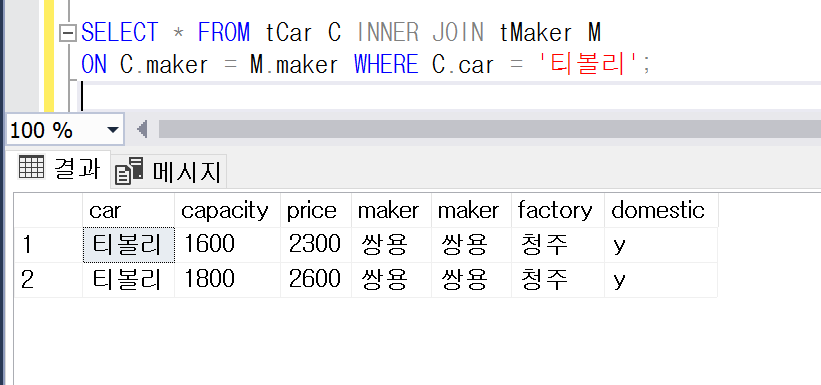Click the SELECT keyword in the query
This screenshot has height=385, width=821.
119,32
